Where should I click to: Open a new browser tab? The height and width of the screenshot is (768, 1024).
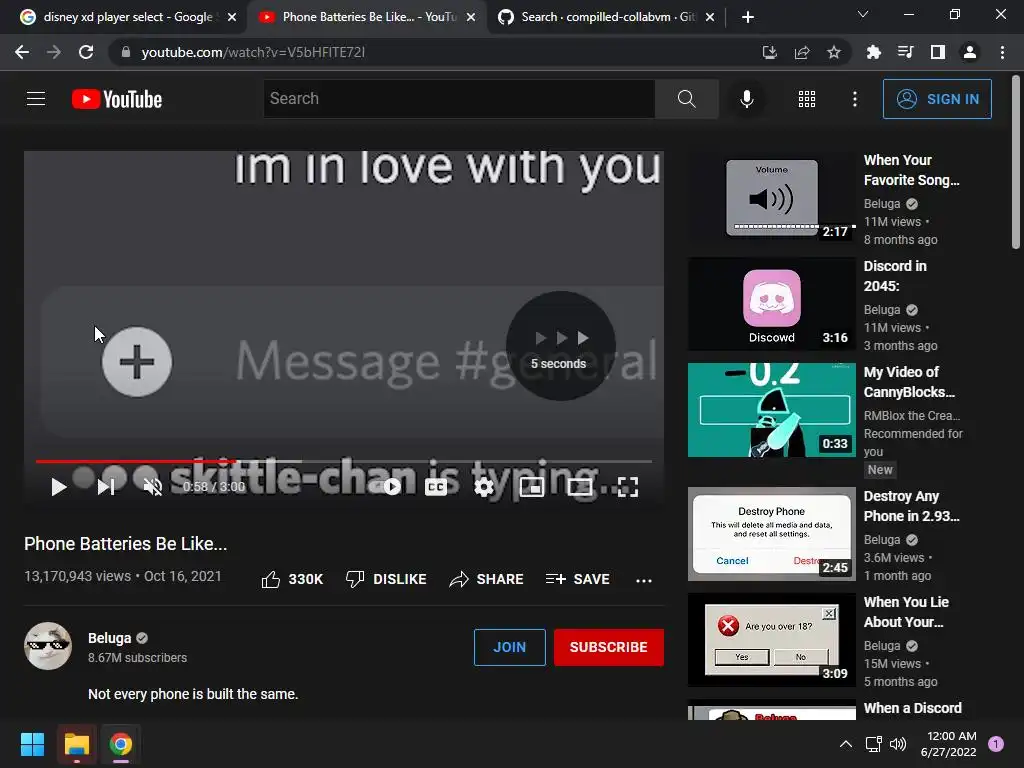pyautogui.click(x=748, y=18)
